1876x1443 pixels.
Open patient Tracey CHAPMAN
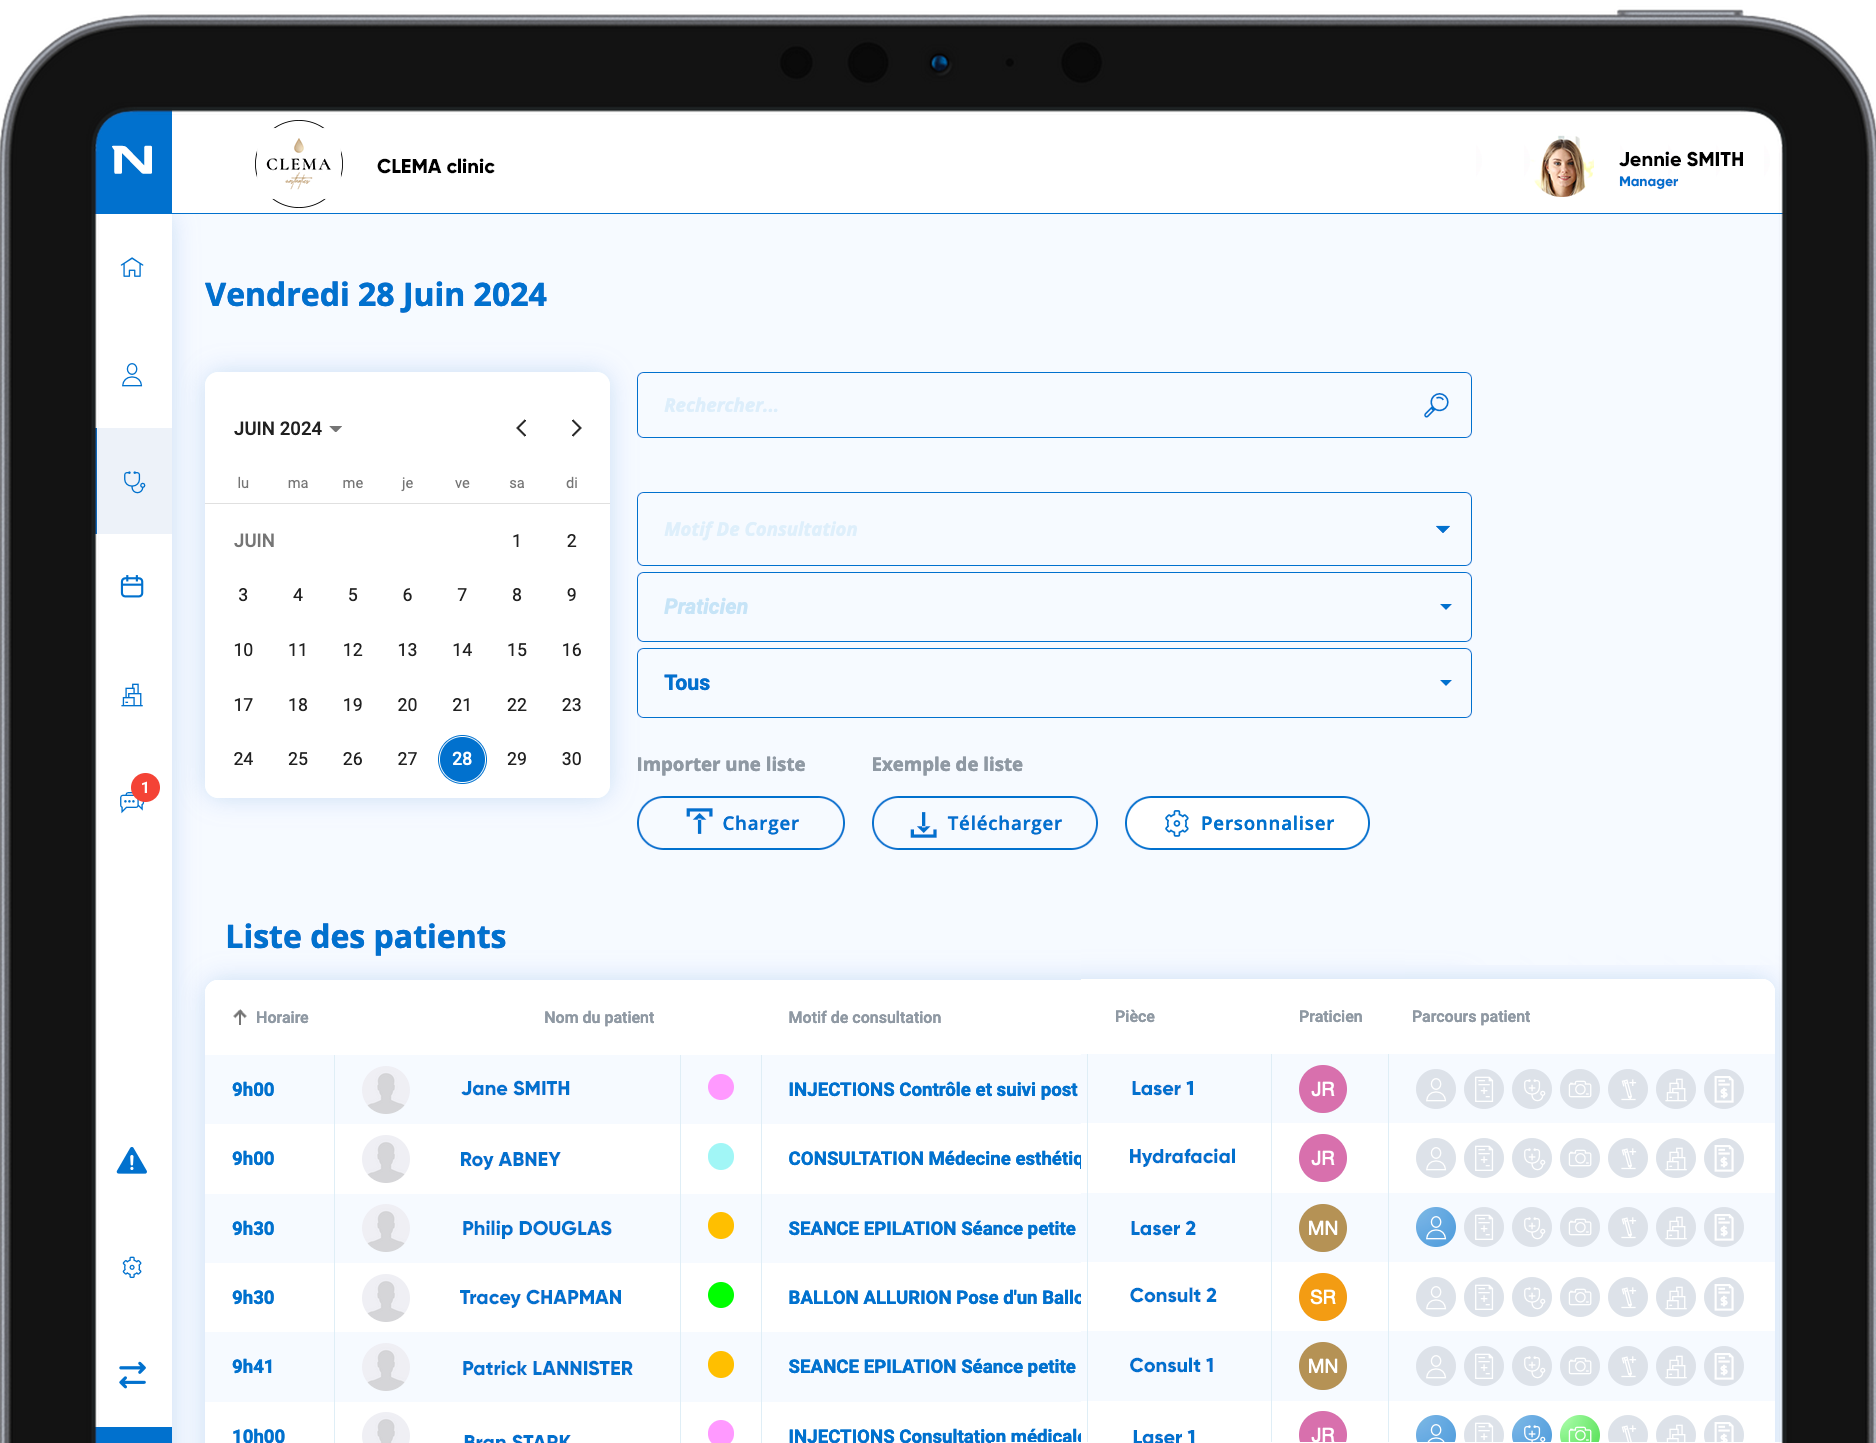tap(541, 1297)
